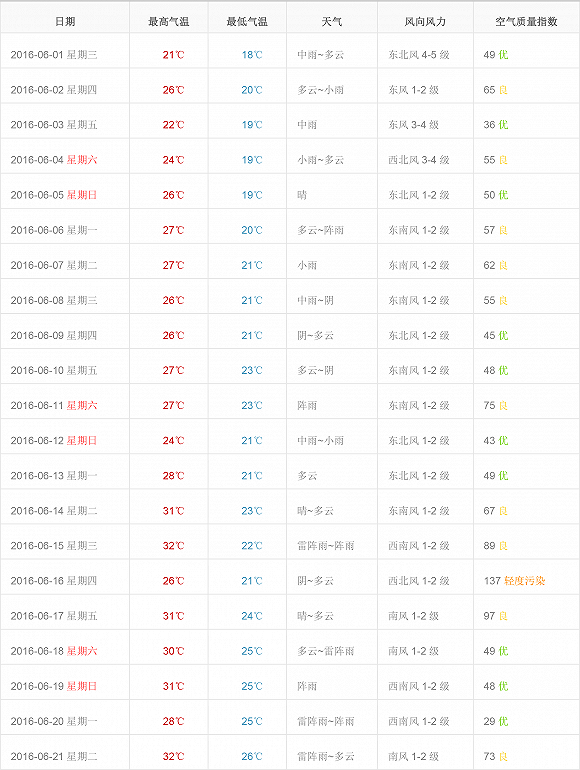Click the 32℃ high temperature on 2016-06-15
This screenshot has height=770, width=580.
pos(173,546)
